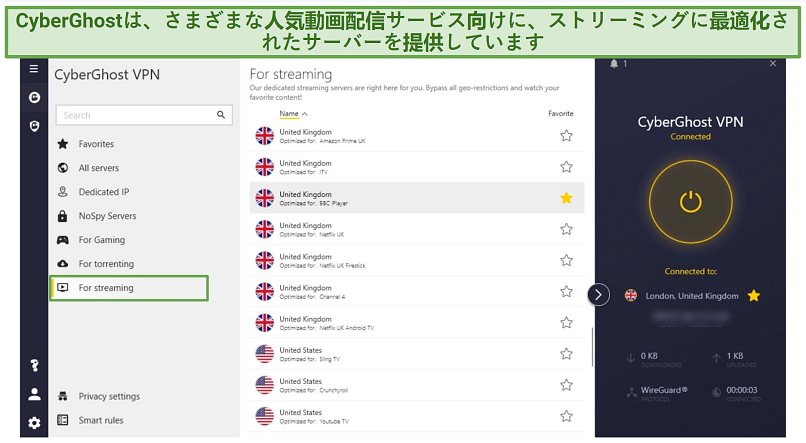Click the NoSpy Servers lock icon
This screenshot has height=443, width=806.
(63, 216)
